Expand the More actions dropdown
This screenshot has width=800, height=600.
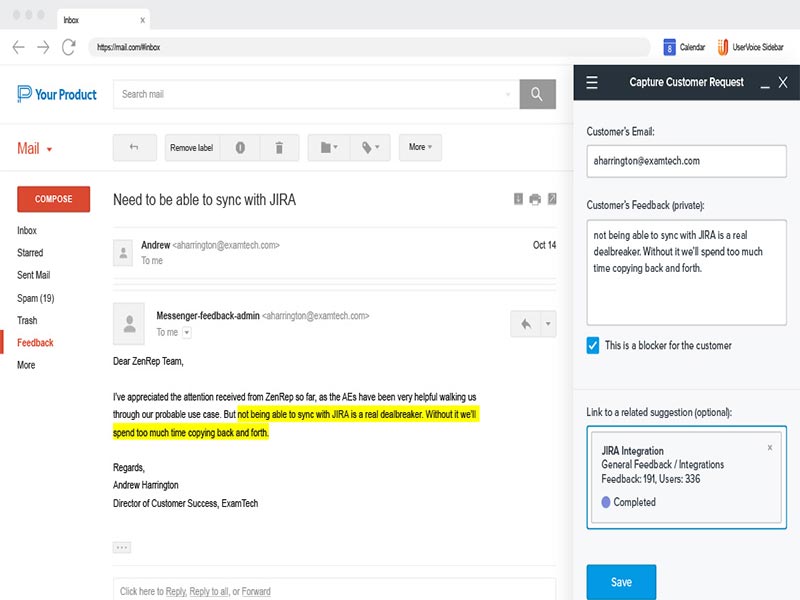click(x=419, y=147)
